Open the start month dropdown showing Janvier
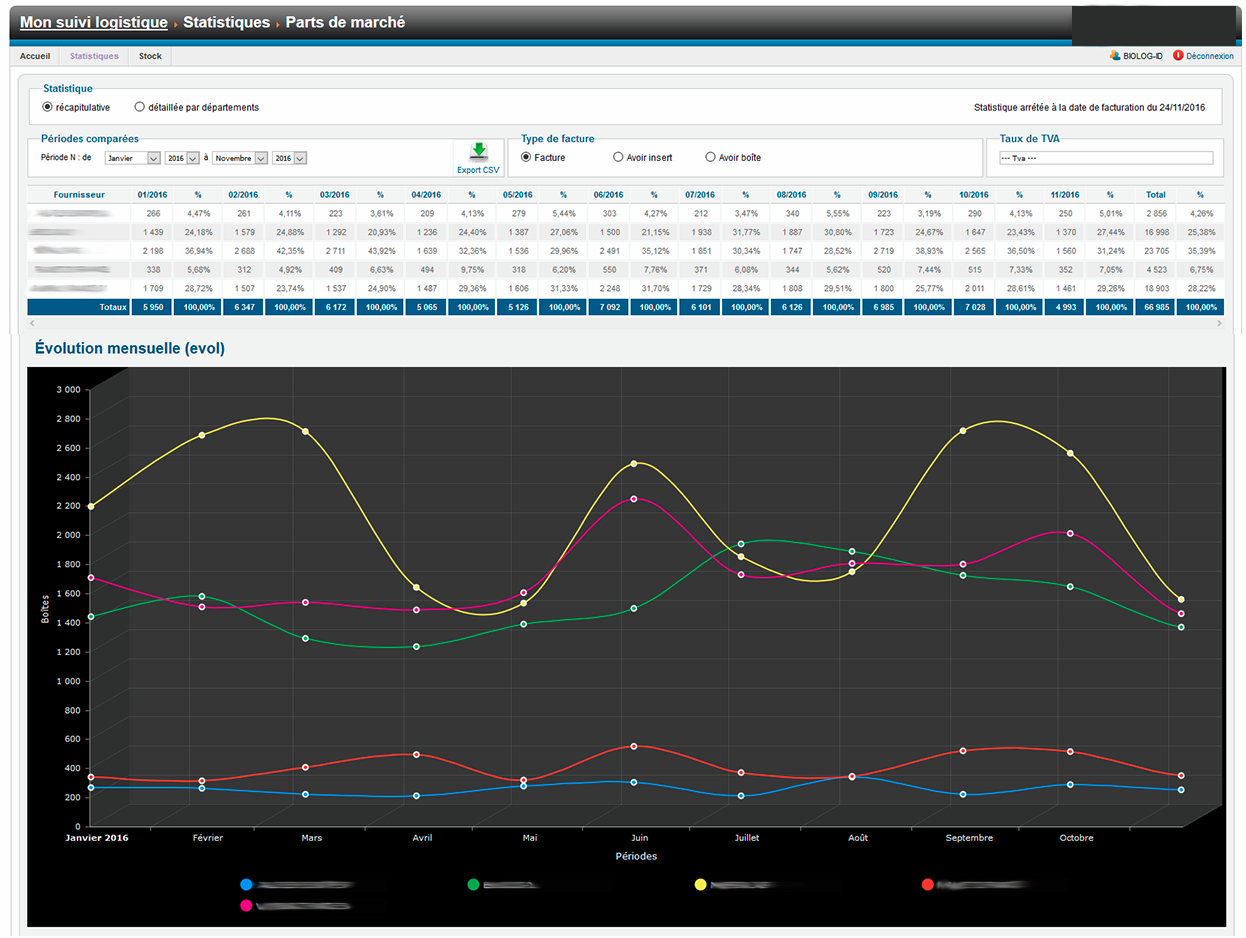Screen dimensions: 1246x938 132,158
